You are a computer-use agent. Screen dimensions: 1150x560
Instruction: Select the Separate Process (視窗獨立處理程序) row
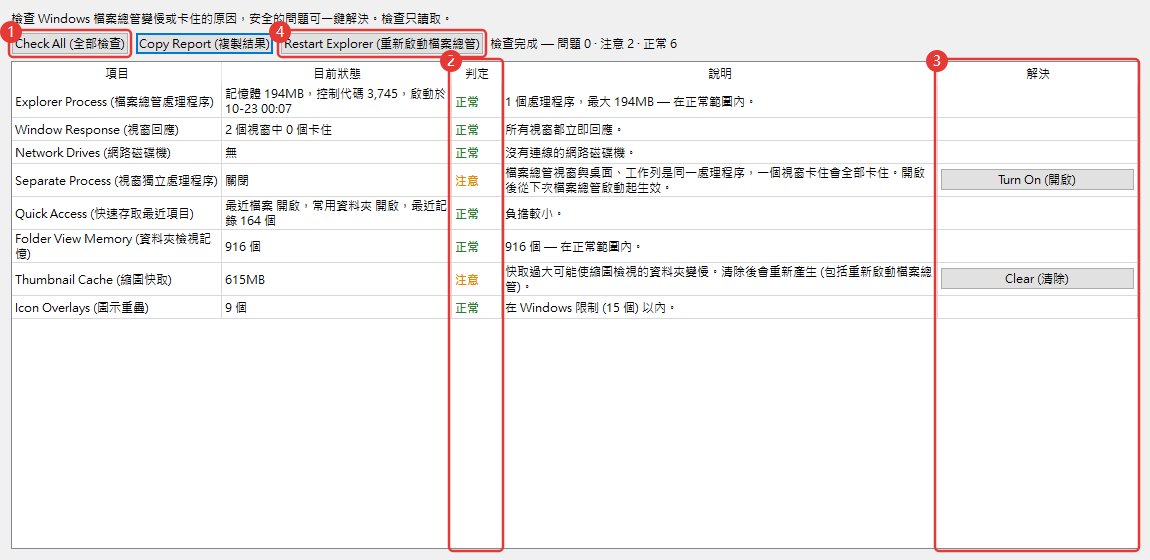coord(575,180)
